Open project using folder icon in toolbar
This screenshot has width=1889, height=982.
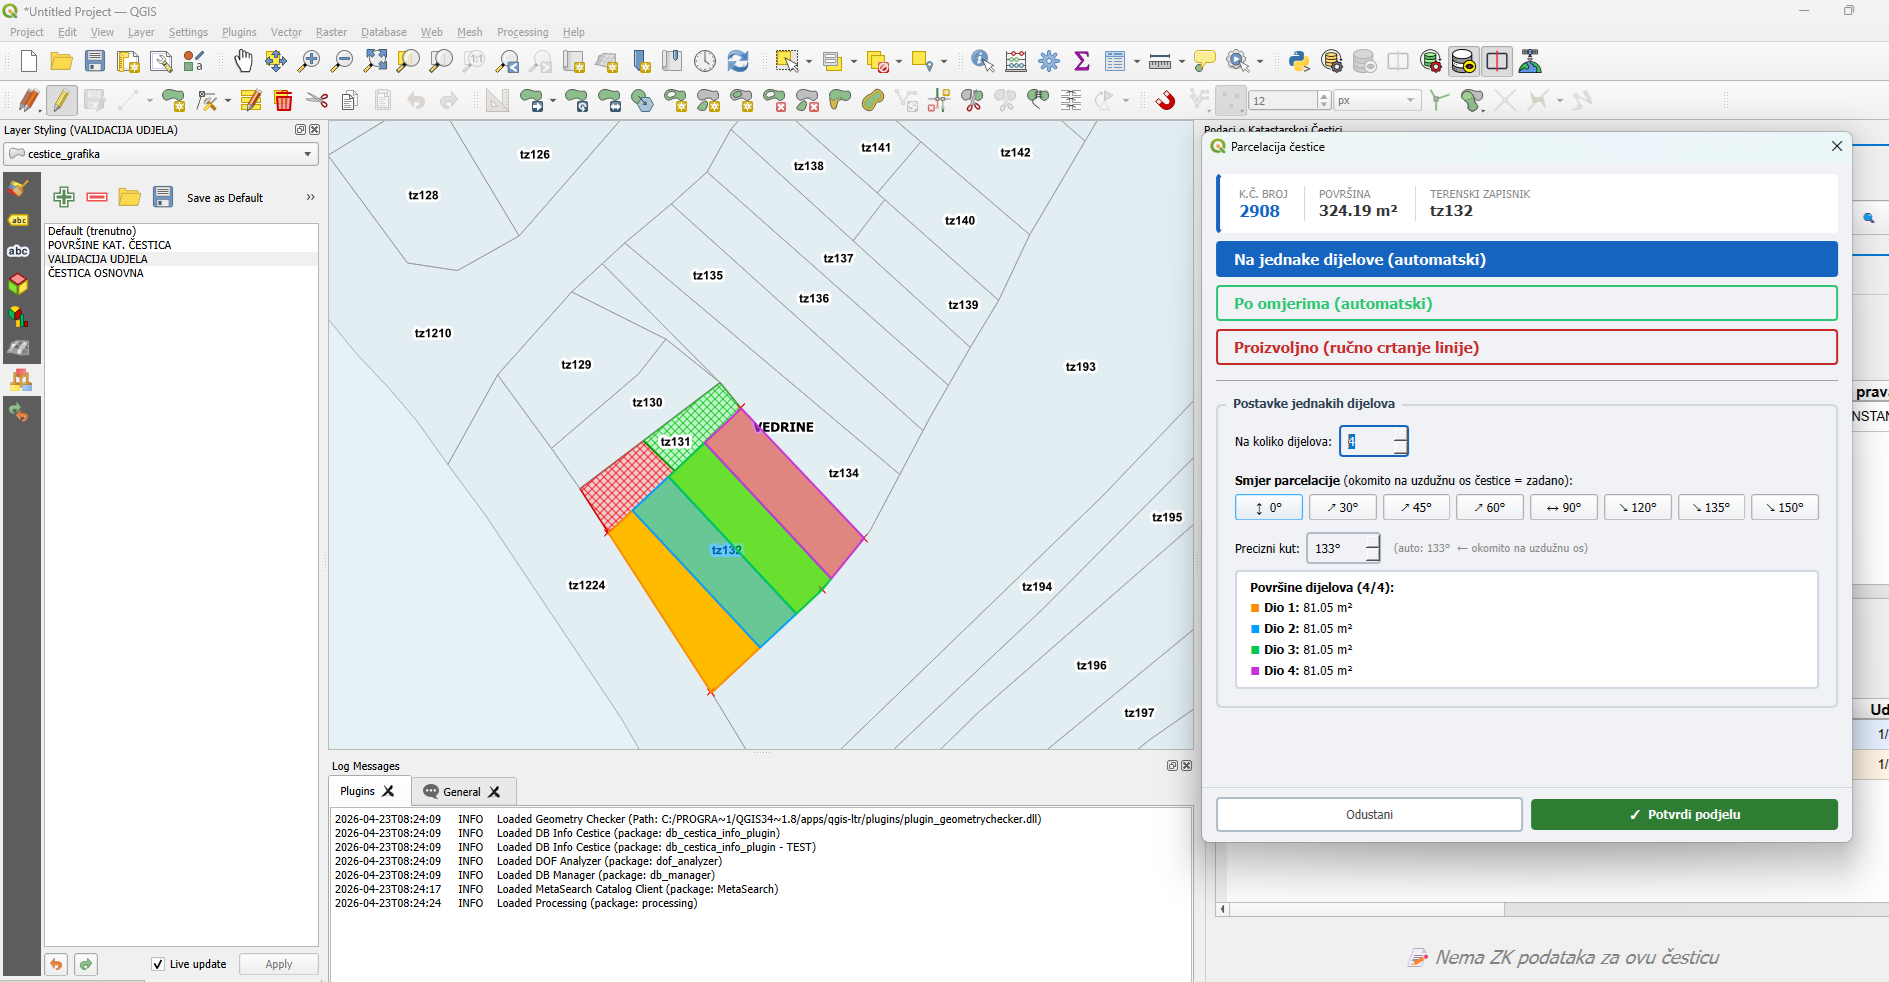[x=62, y=62]
